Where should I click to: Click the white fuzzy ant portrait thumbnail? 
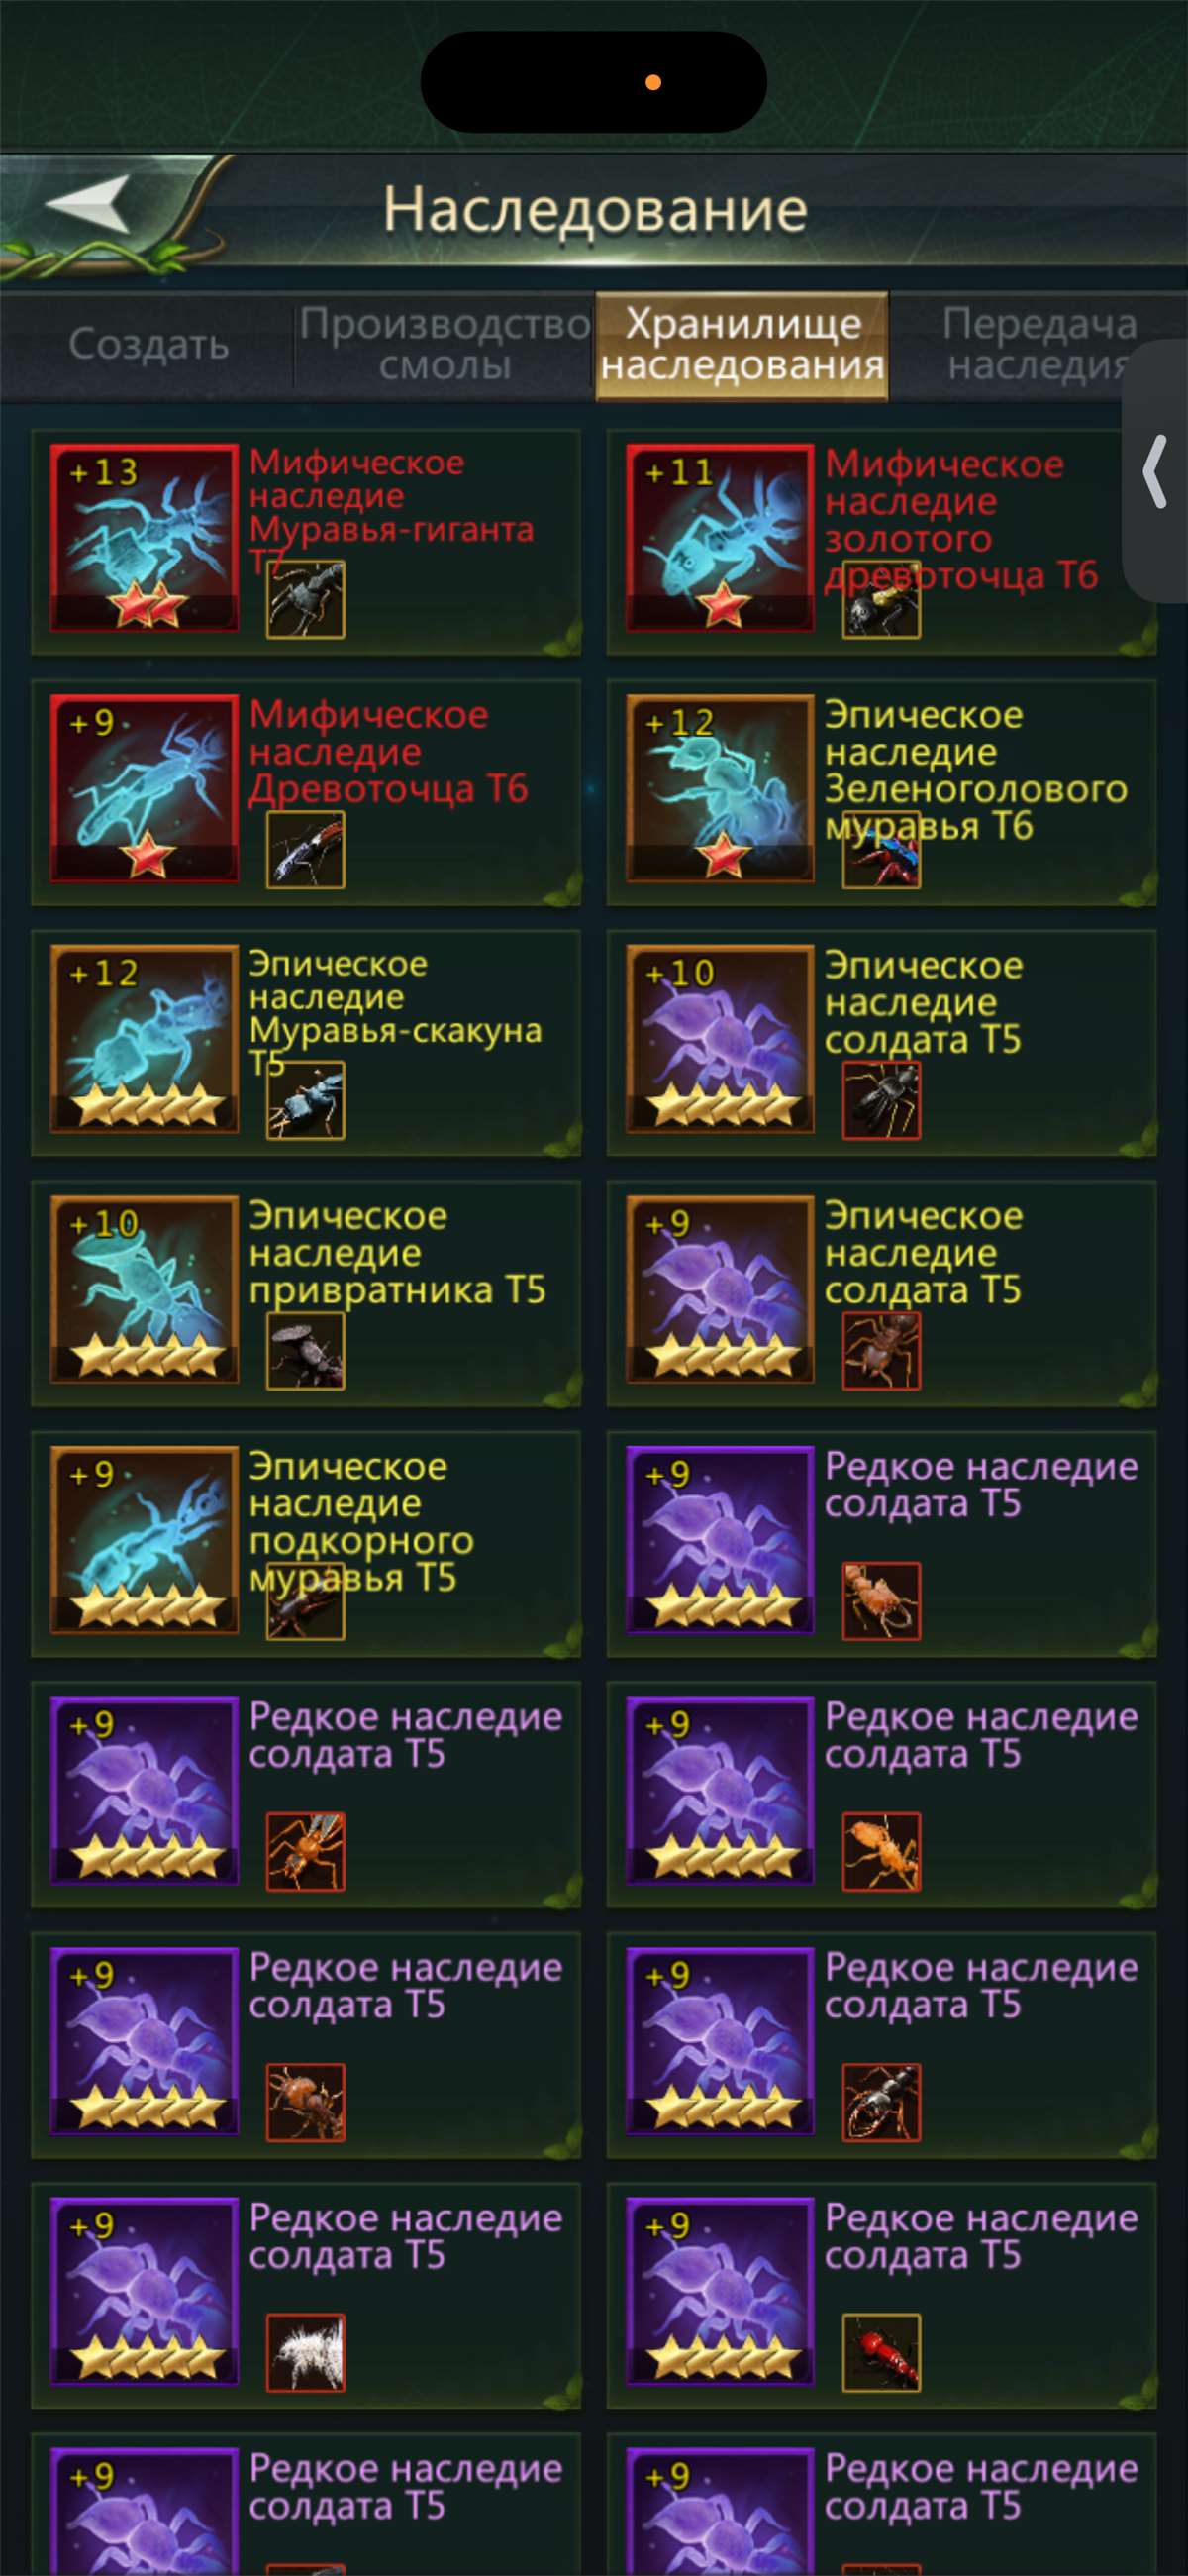[x=306, y=2353]
